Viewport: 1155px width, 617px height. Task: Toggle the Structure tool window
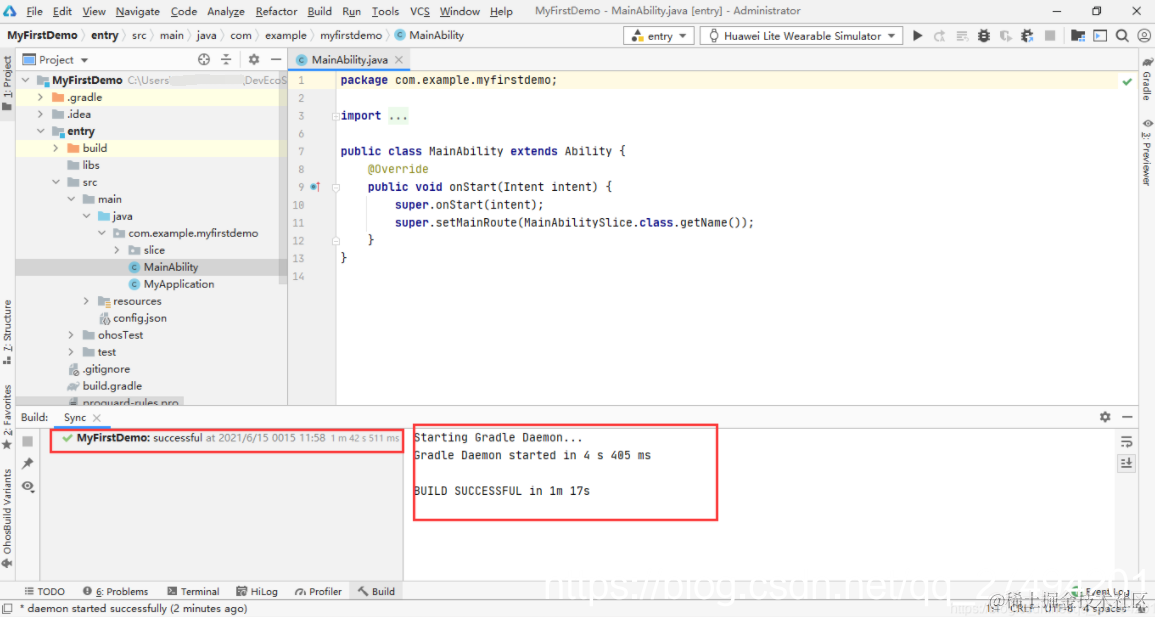(7, 331)
